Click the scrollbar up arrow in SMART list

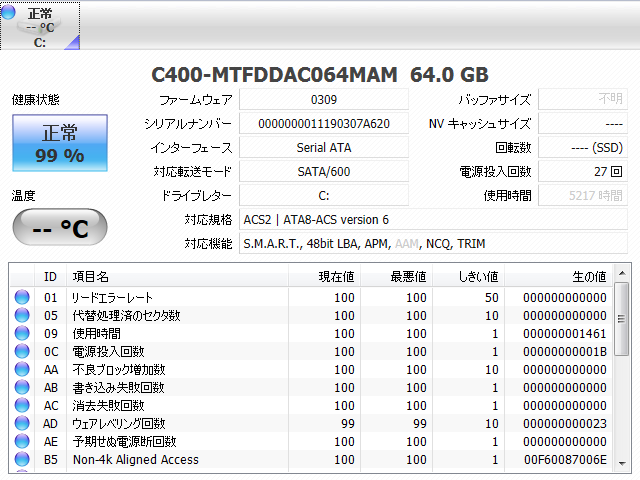click(622, 273)
